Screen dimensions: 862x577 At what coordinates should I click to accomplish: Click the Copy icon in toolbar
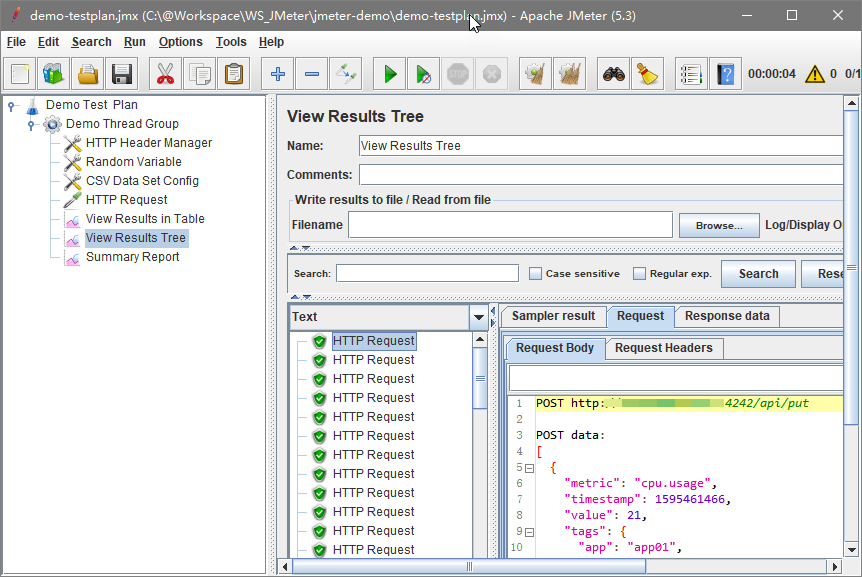200,74
